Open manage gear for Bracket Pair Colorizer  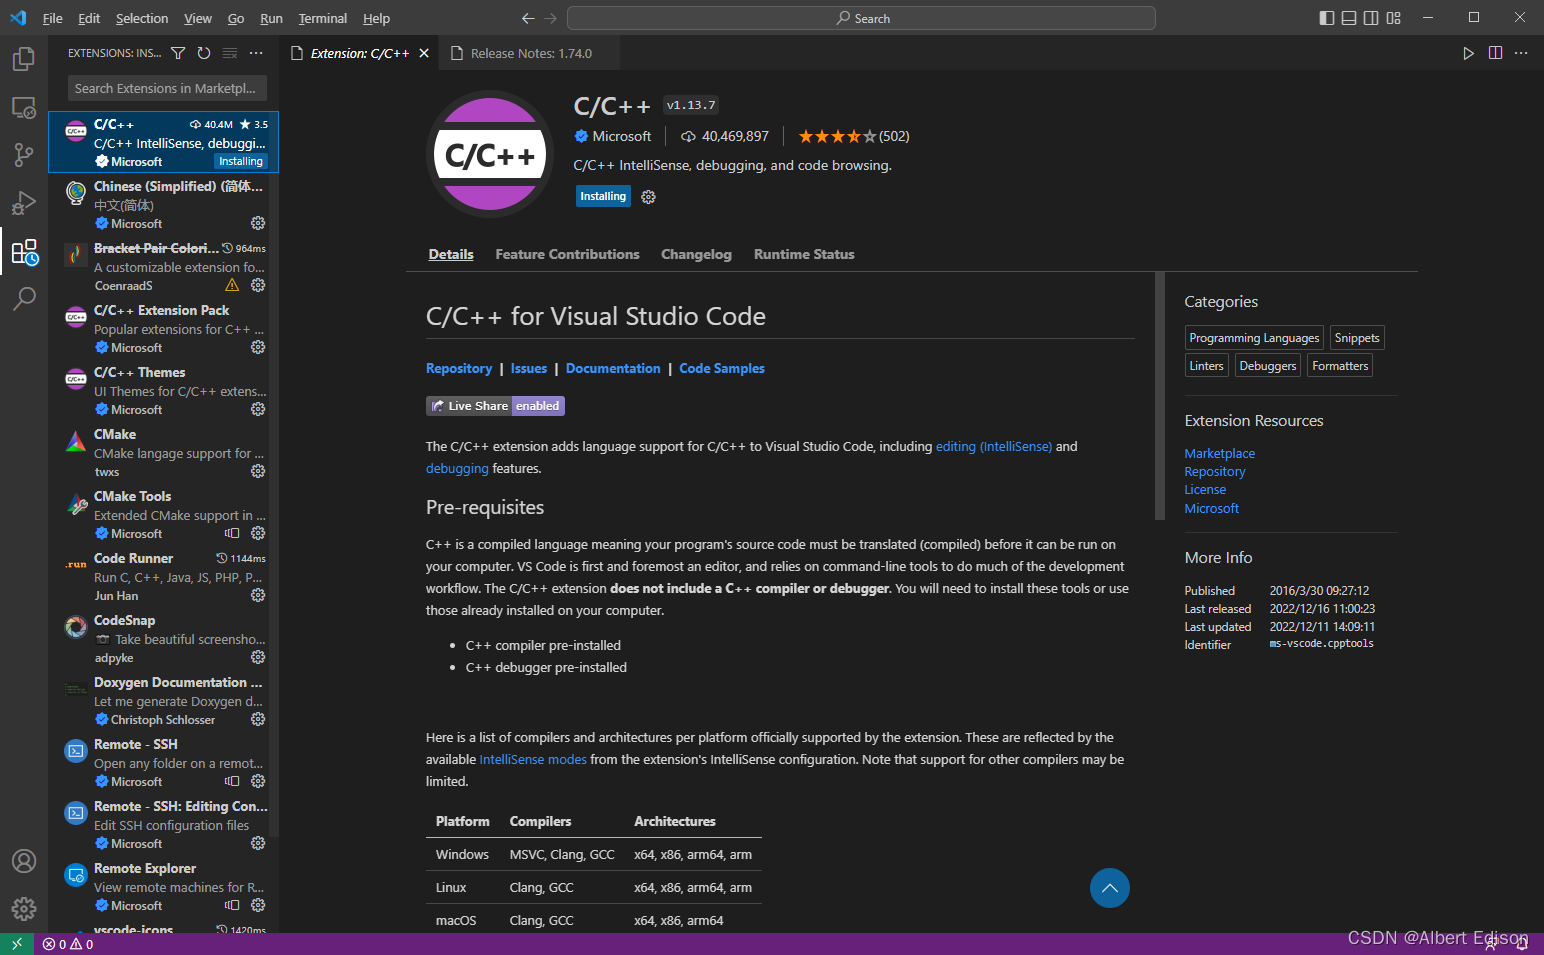pos(258,285)
